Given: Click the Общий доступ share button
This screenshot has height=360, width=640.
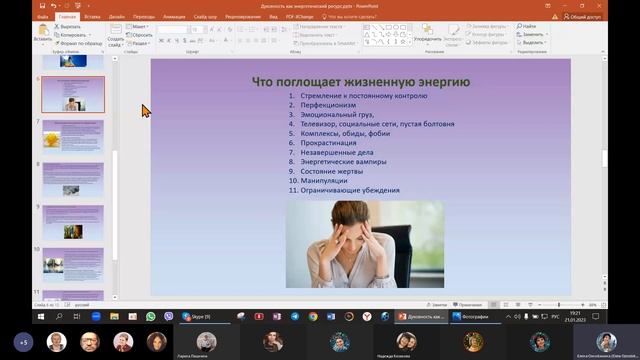Looking at the screenshot, I should coord(582,17).
